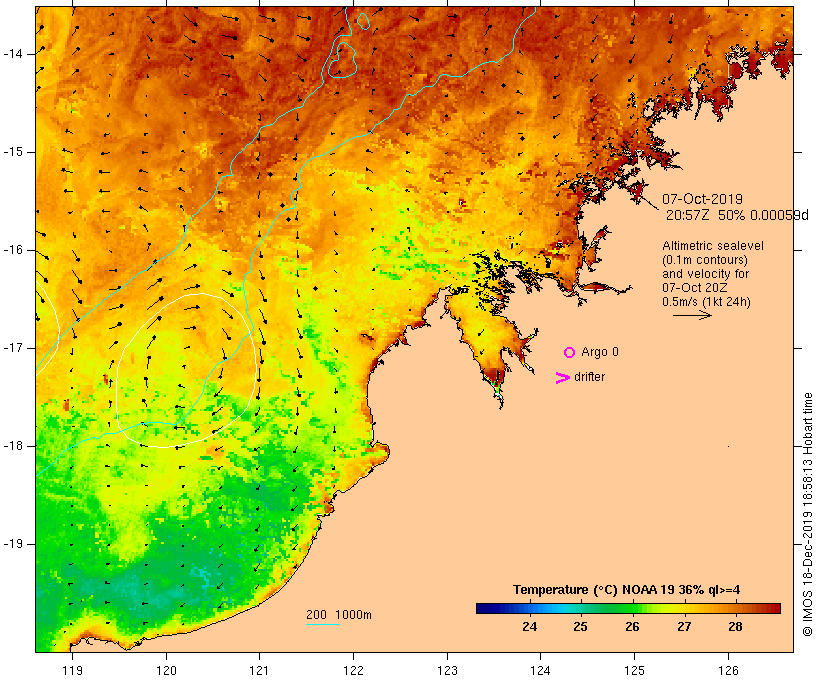Click the 'Temperature (°C) NOAA 19 36% ql>=4' title

point(627,590)
